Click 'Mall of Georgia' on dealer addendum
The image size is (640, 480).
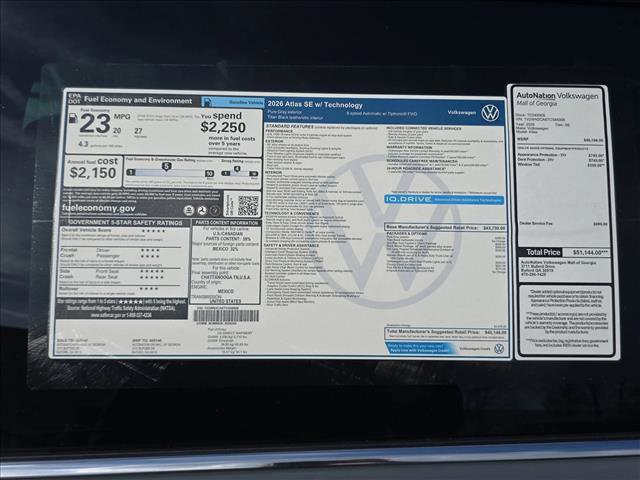pos(536,104)
